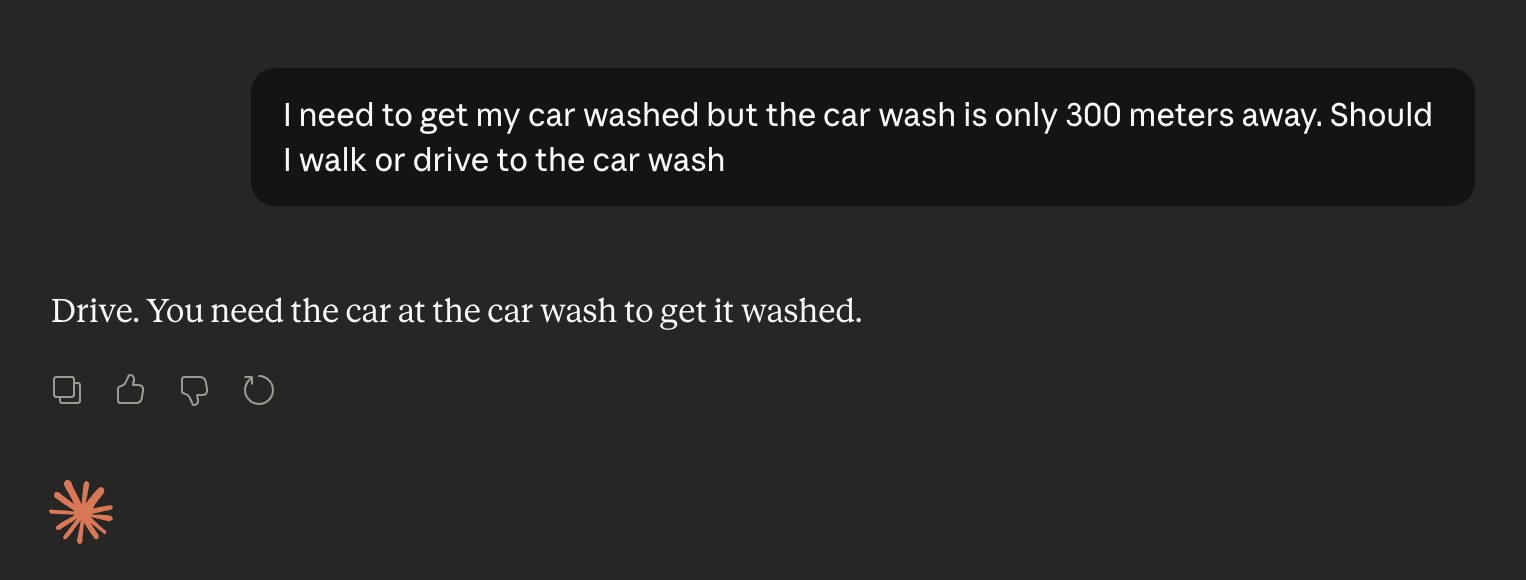This screenshot has width=1526, height=580.
Task: Mark the response with thumbs down
Action: point(194,390)
